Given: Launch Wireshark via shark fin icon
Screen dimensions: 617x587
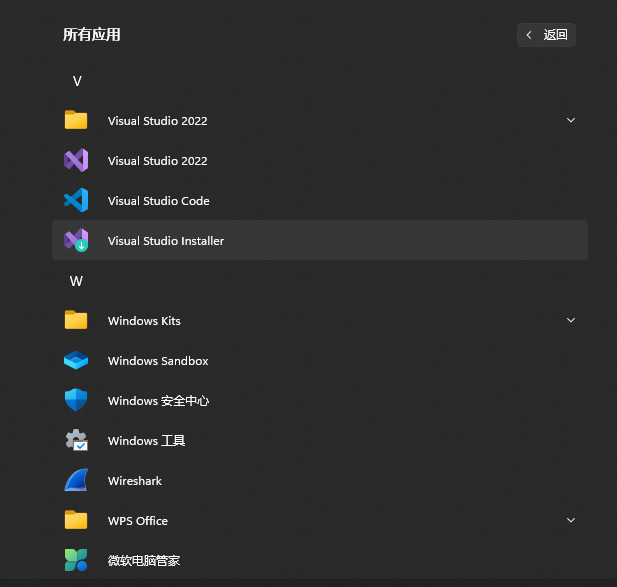Looking at the screenshot, I should (x=76, y=480).
